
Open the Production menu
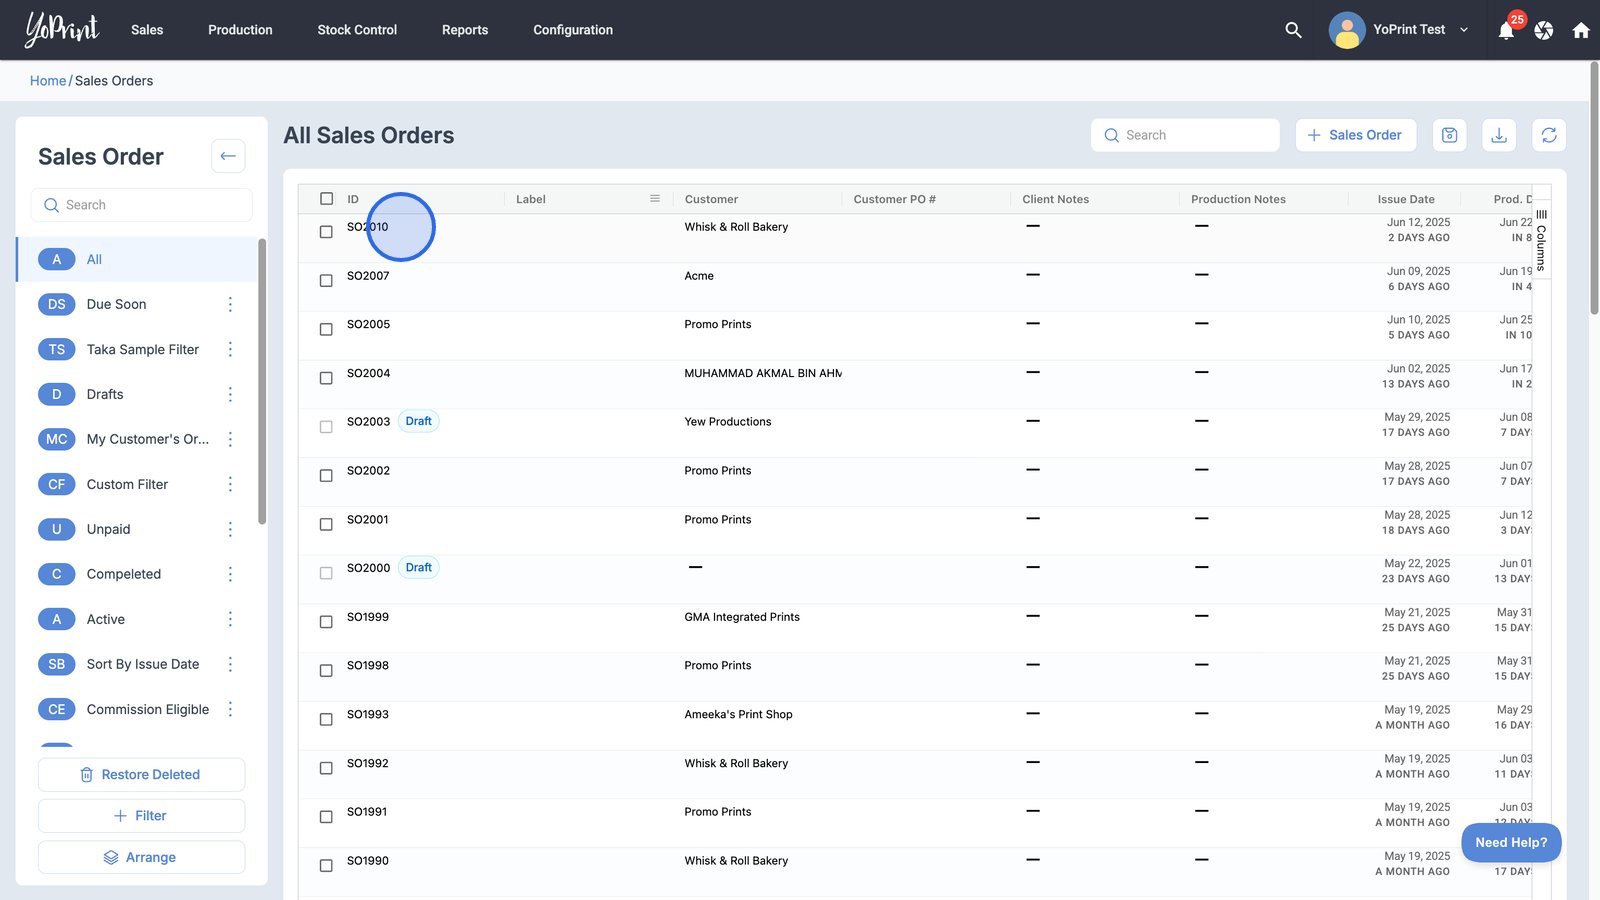tap(240, 30)
